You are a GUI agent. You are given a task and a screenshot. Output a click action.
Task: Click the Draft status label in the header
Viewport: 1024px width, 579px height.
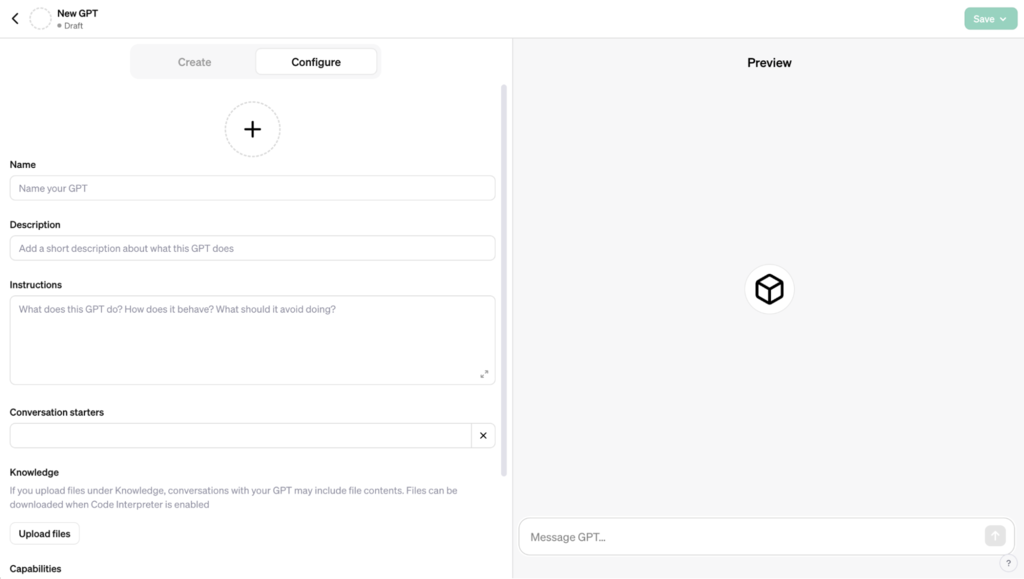pyautogui.click(x=74, y=26)
